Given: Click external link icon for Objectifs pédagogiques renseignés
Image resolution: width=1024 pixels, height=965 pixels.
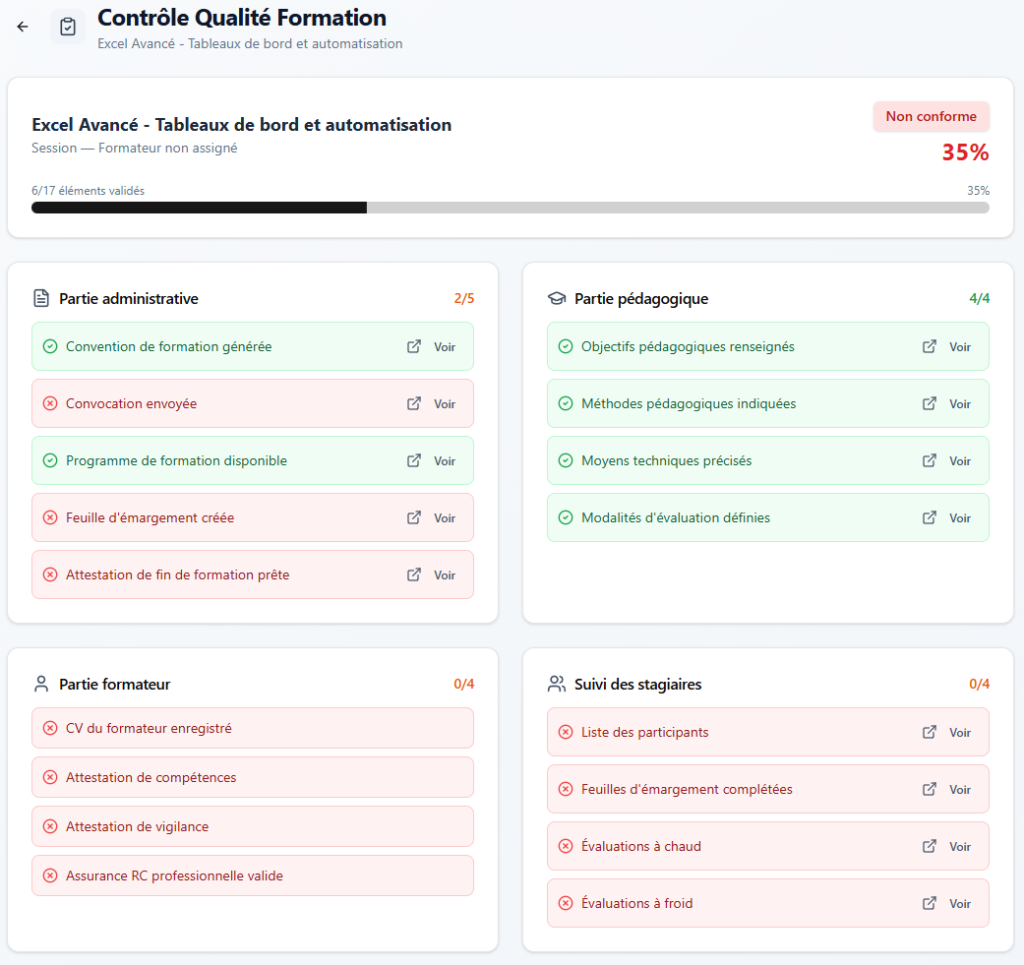Looking at the screenshot, I should click(929, 347).
